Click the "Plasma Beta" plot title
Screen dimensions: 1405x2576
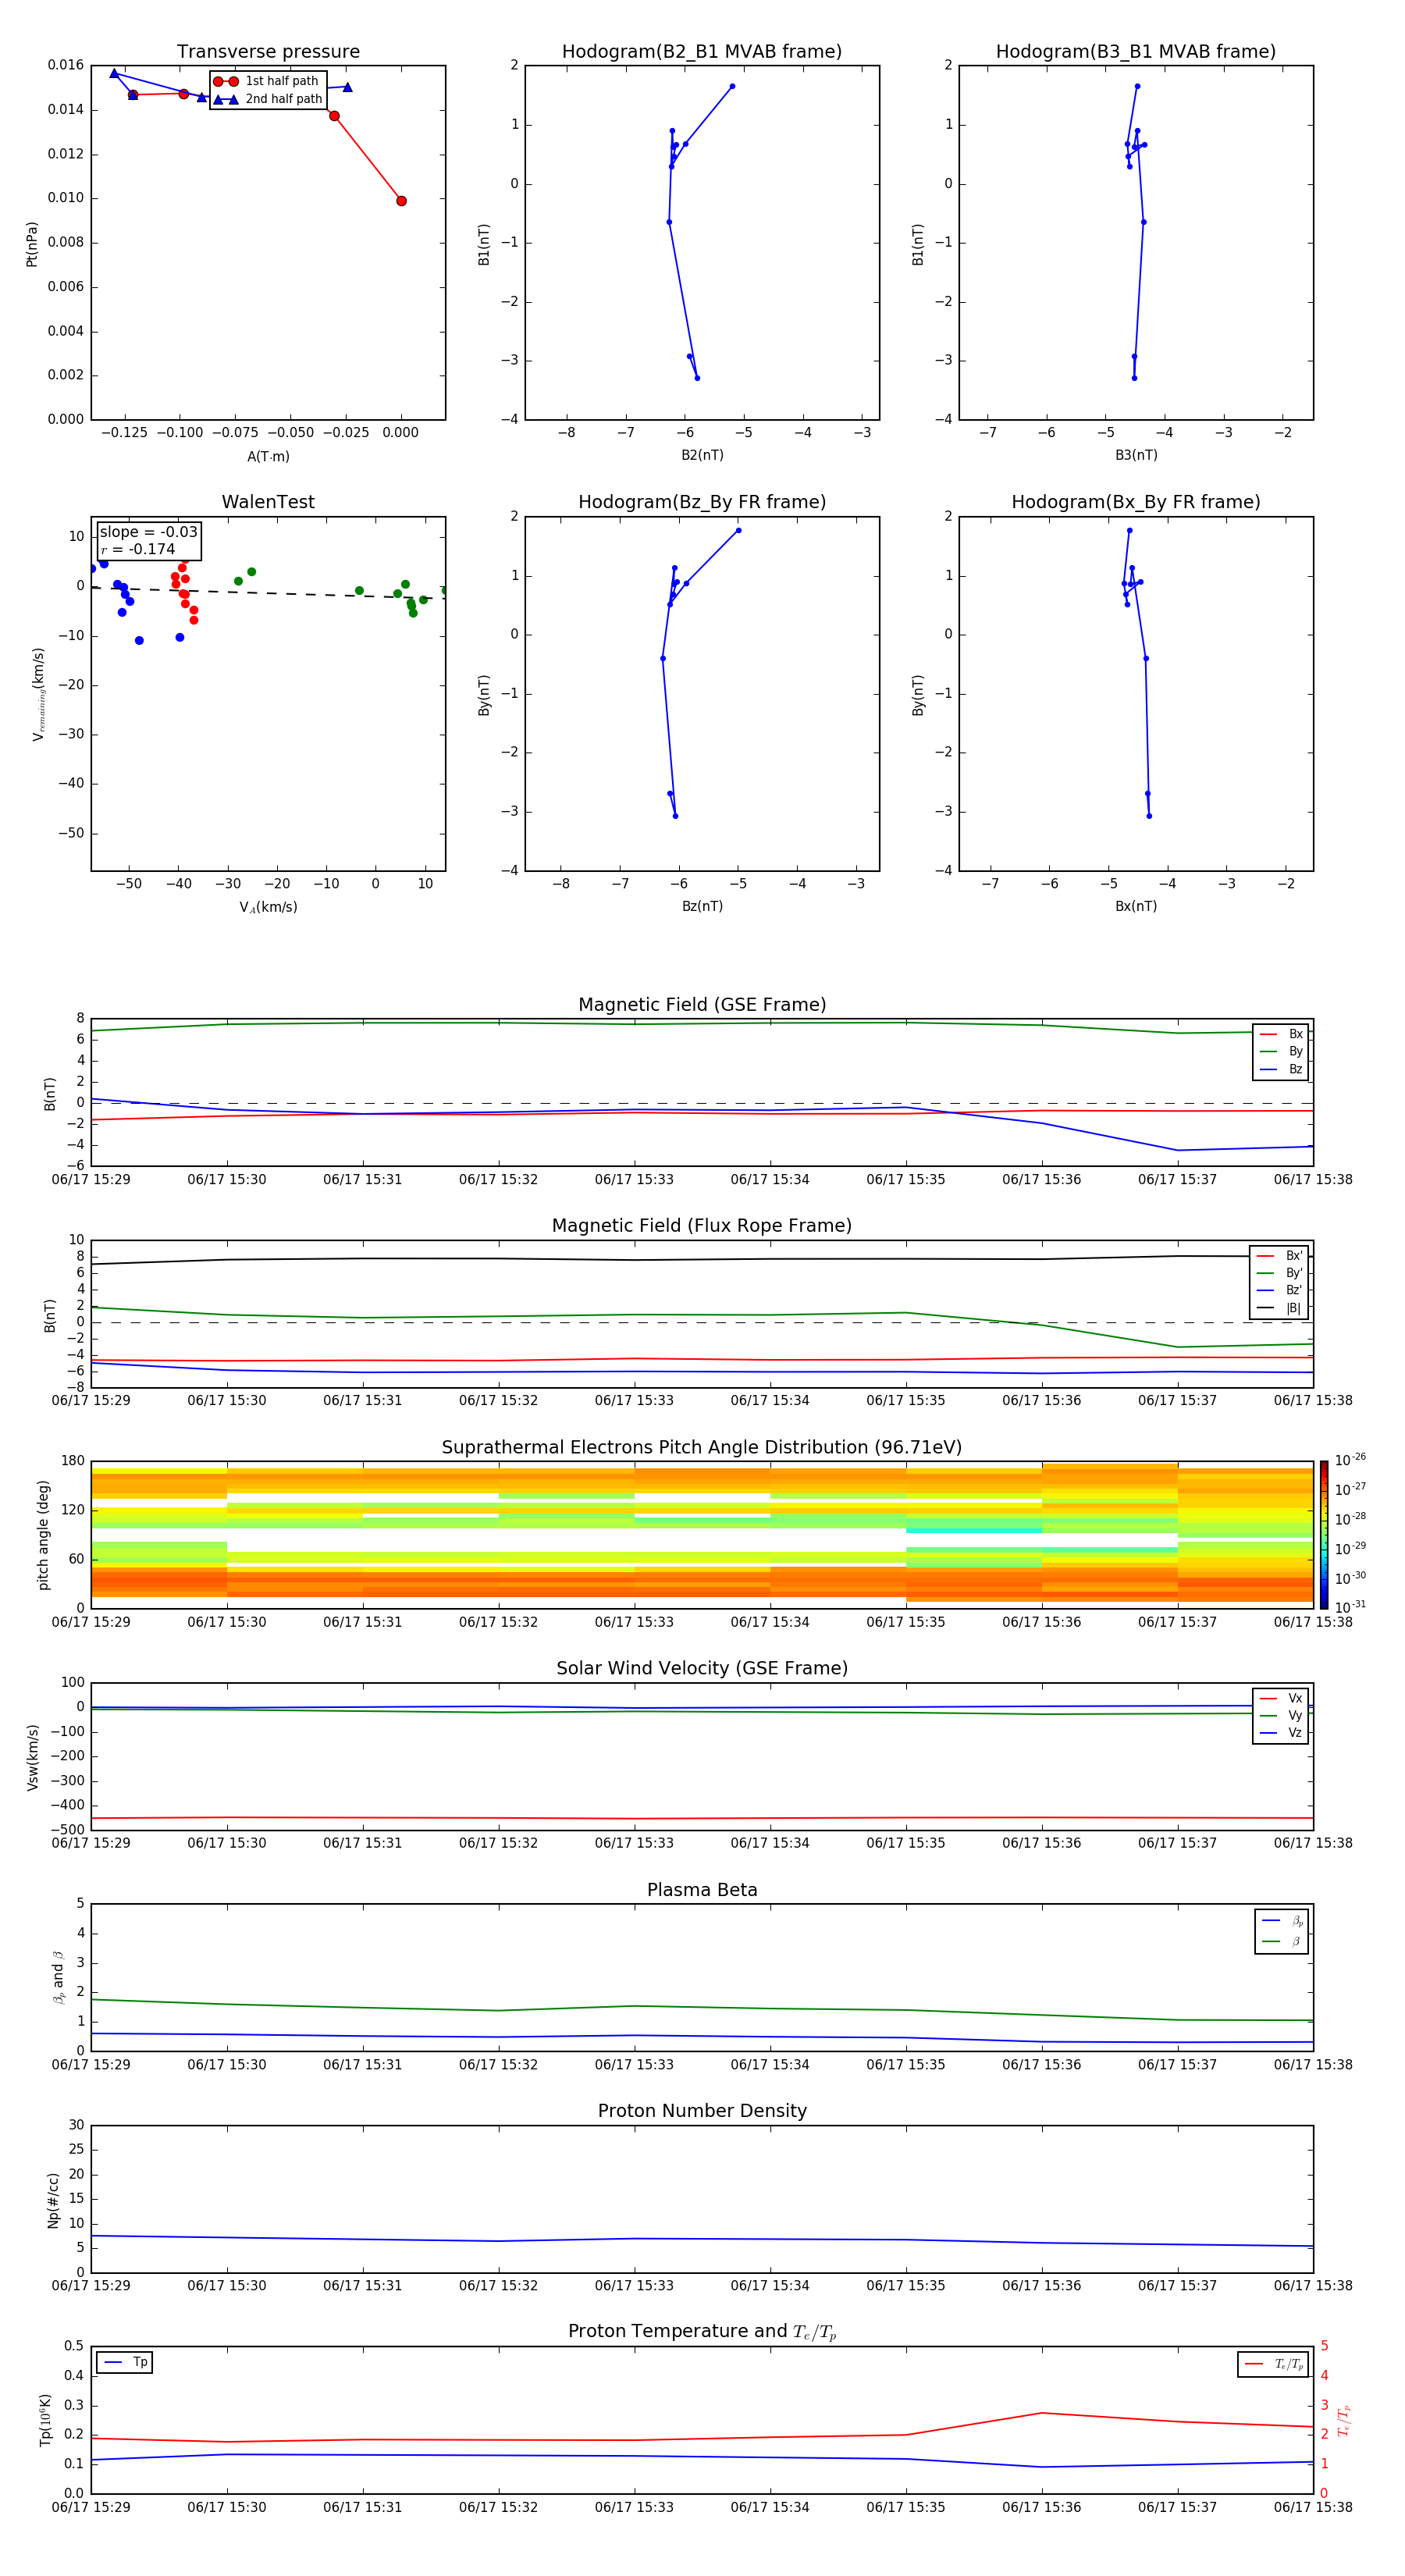coord(702,1890)
